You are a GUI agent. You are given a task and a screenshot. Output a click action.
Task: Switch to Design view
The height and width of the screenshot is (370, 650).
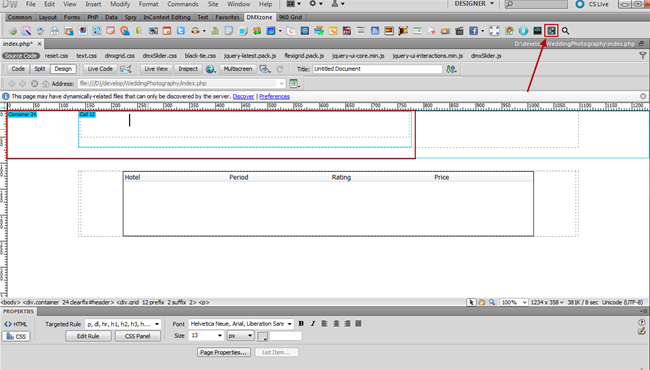[x=63, y=69]
